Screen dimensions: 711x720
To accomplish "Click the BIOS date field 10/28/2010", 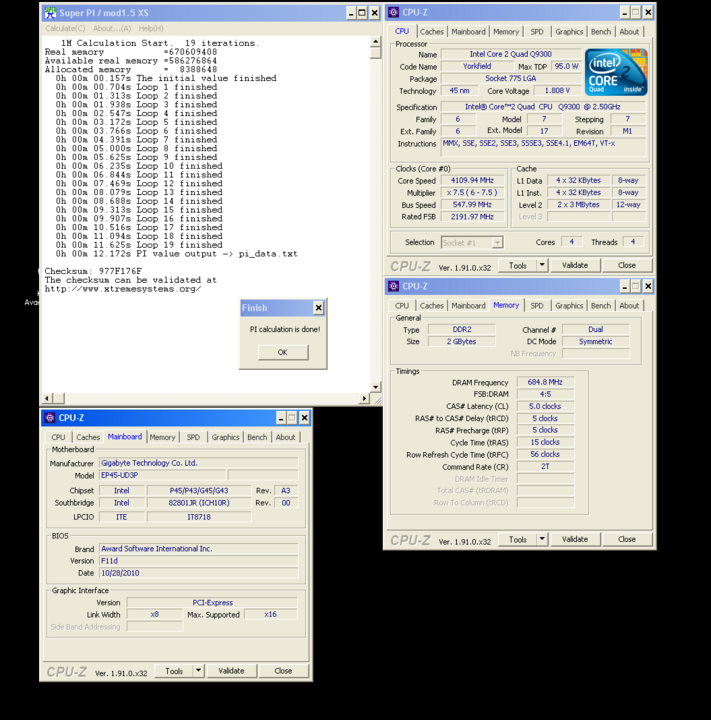I will 198,573.
